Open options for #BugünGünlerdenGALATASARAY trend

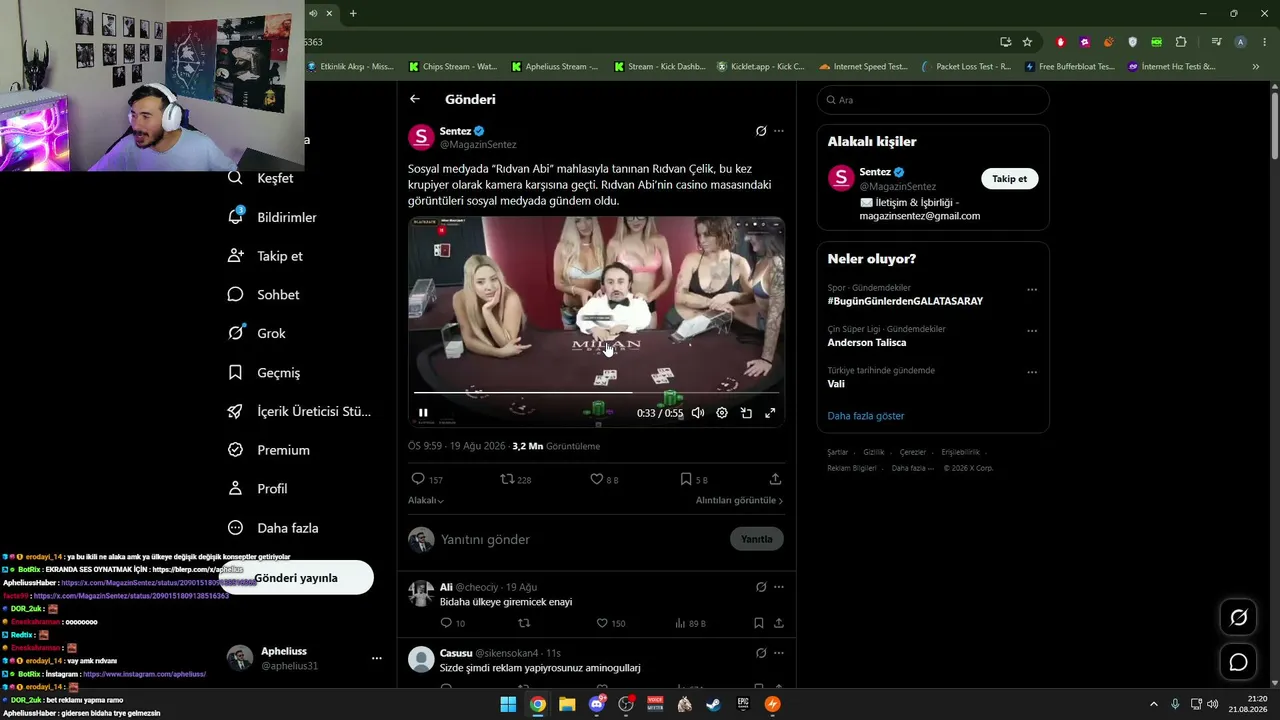point(1032,290)
